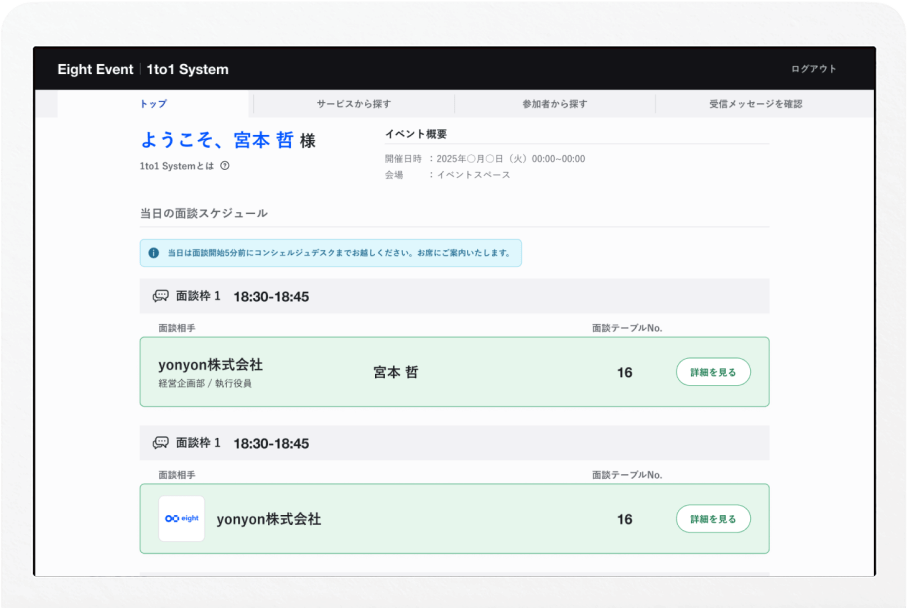The image size is (908, 608).
Task: Click 詳細を見る in the 宮本 哲 card
Action: 713,372
